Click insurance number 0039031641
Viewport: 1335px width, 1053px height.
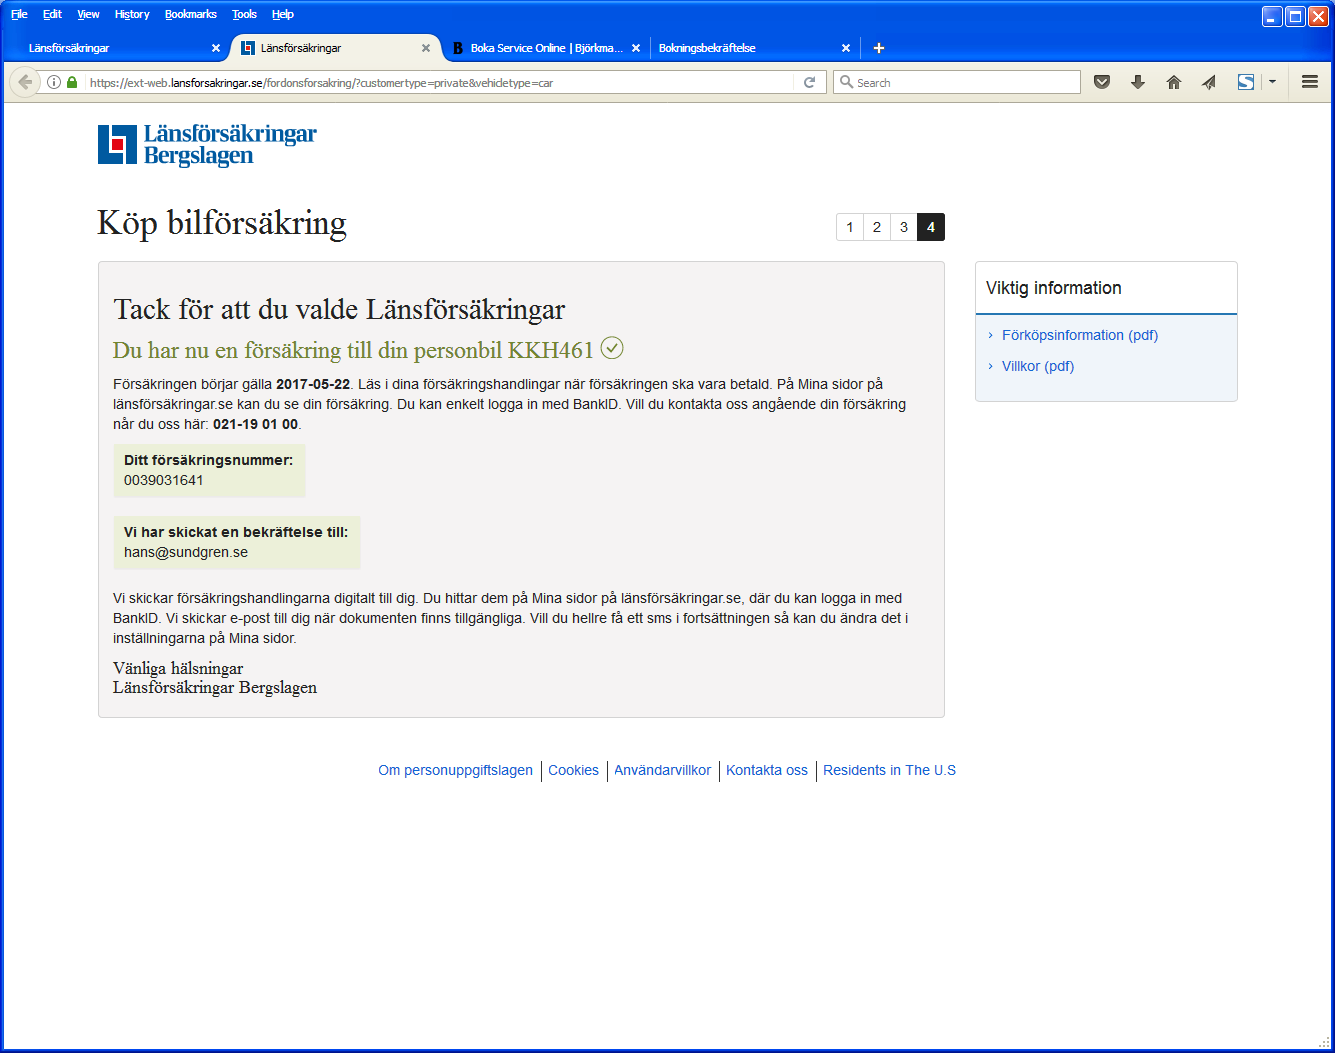pyautogui.click(x=164, y=480)
